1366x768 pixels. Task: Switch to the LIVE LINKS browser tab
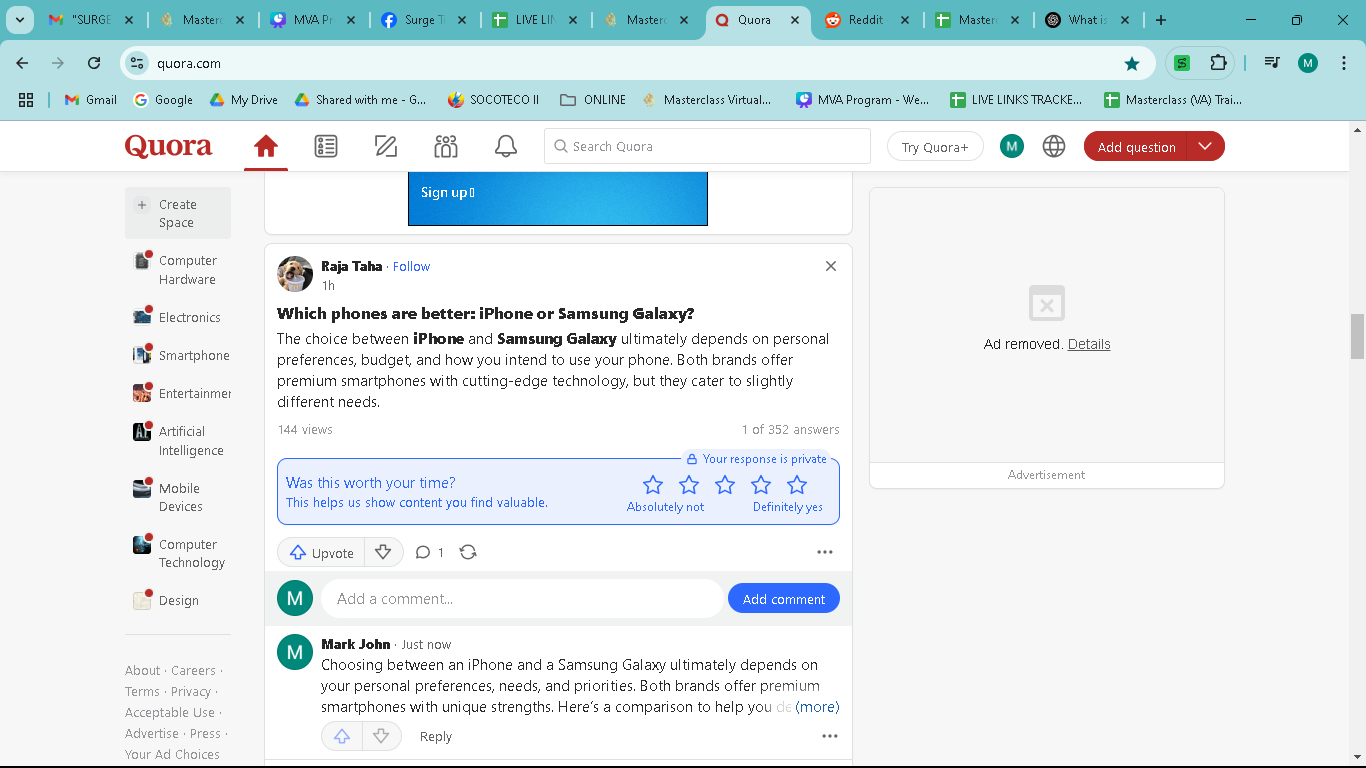click(535, 20)
